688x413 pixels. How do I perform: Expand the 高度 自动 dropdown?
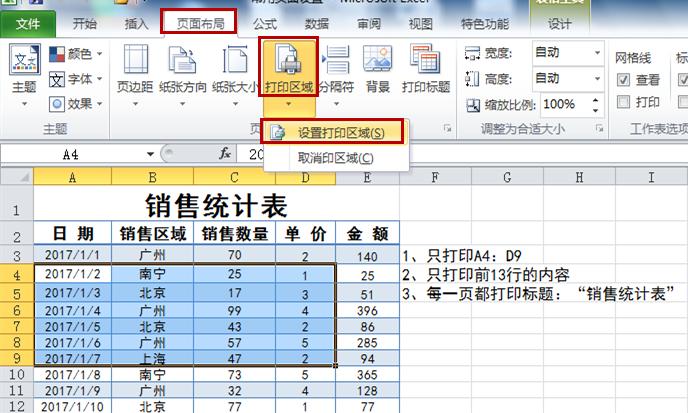[597, 79]
